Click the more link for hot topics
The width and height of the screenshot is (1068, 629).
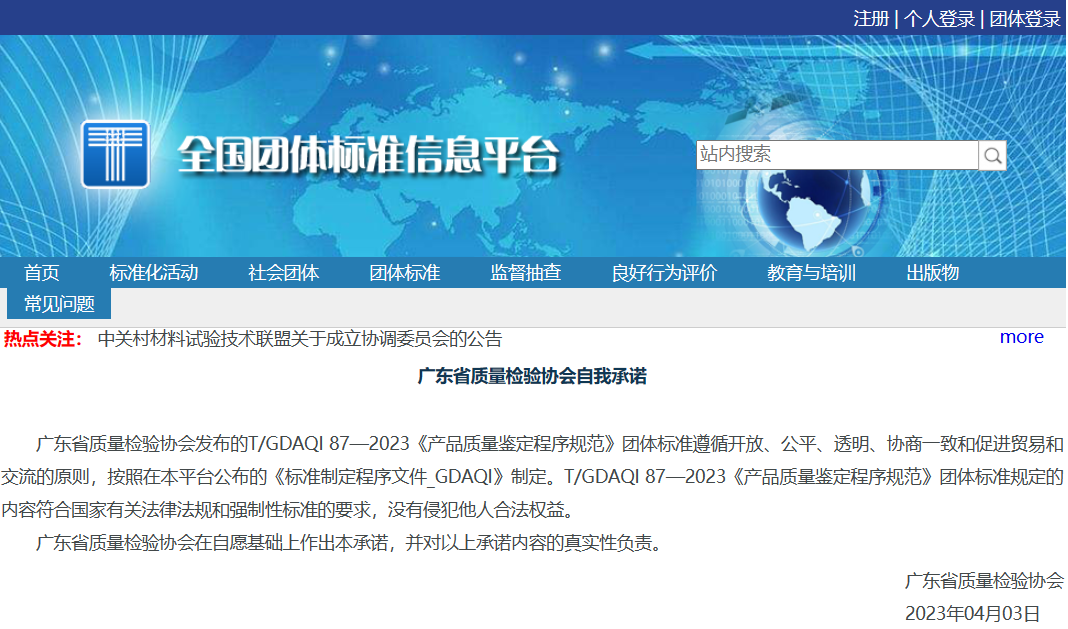pos(1021,337)
